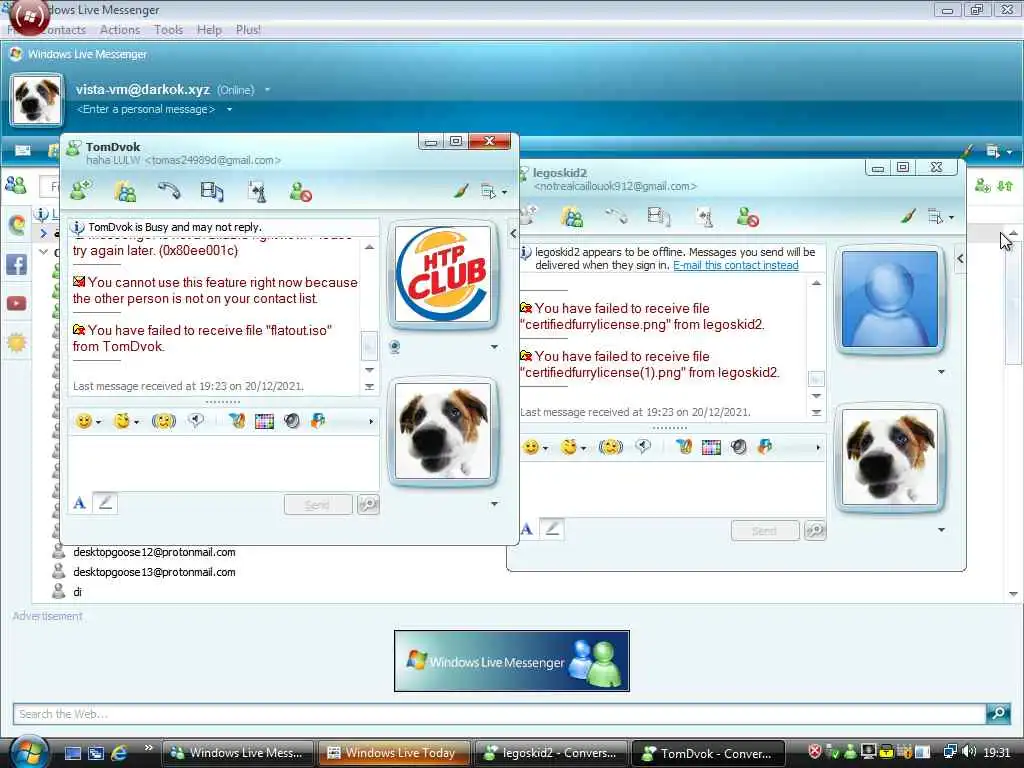
Task: Click Enter a personal message field
Action: [146, 109]
